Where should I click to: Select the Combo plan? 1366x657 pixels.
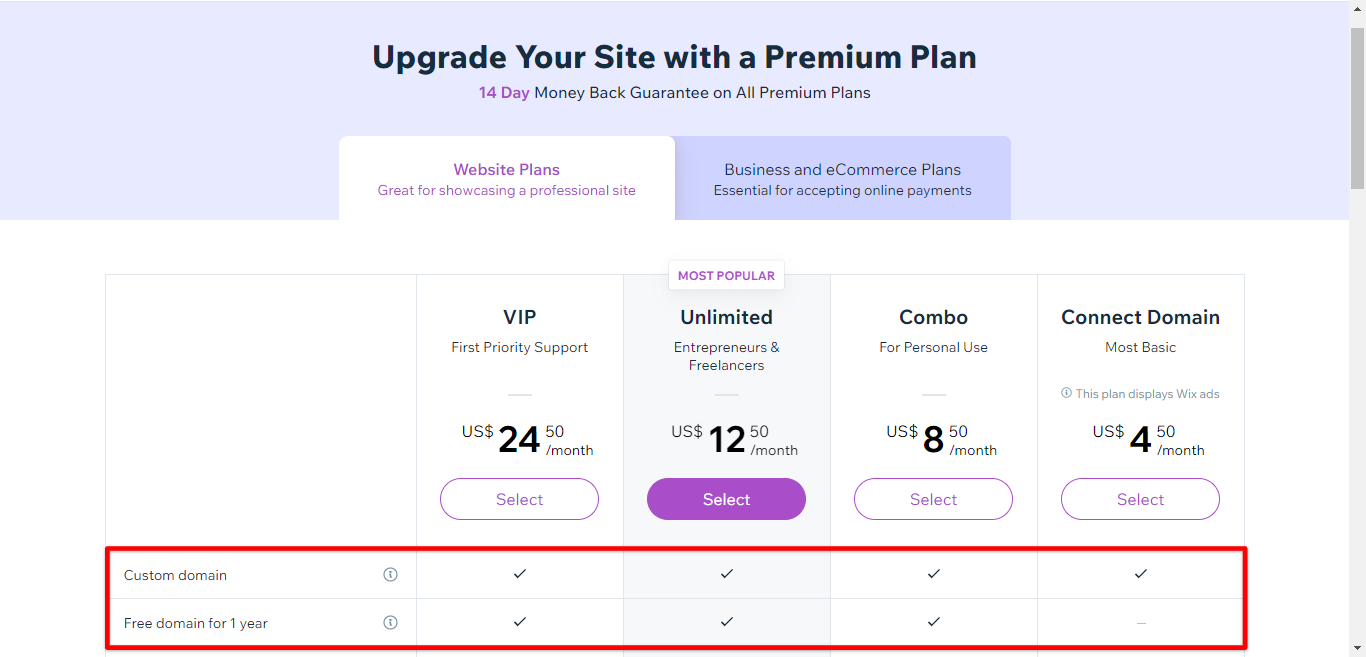point(933,499)
